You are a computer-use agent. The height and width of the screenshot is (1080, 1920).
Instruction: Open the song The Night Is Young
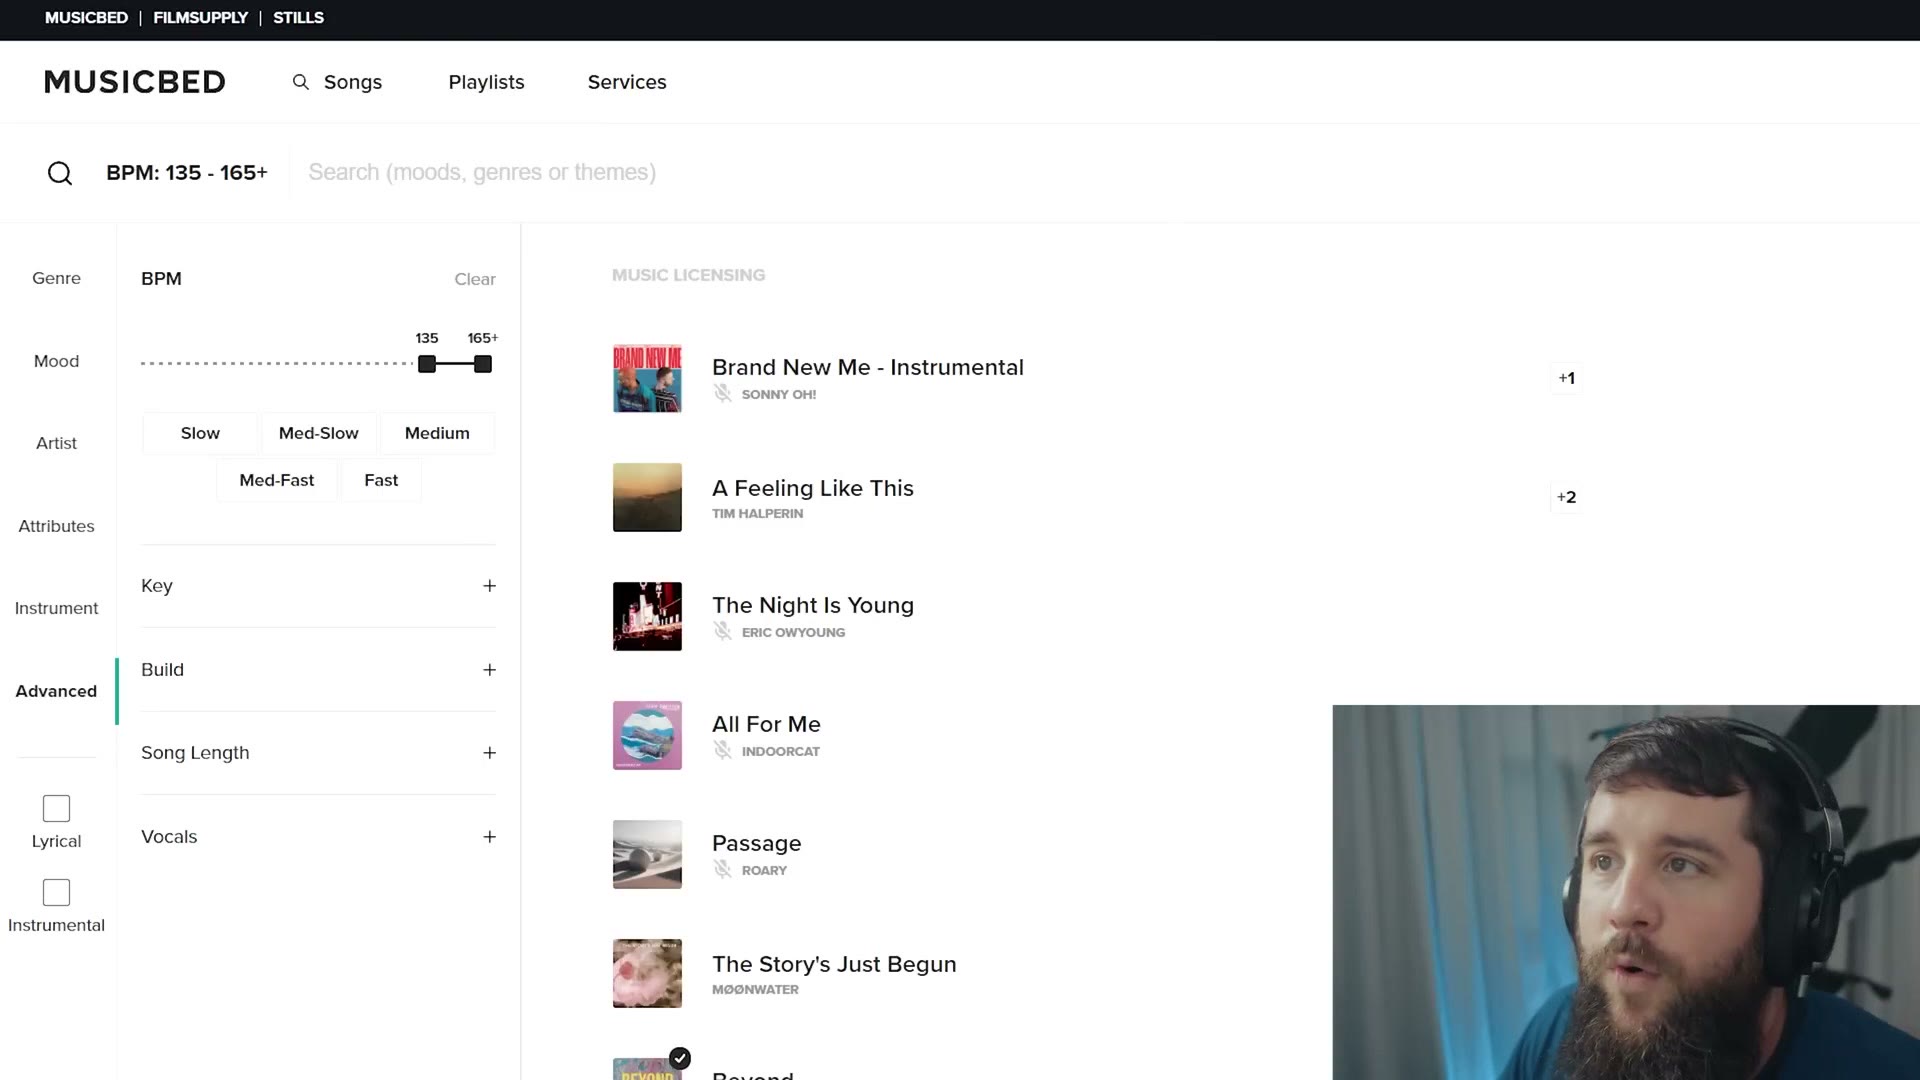coord(812,605)
